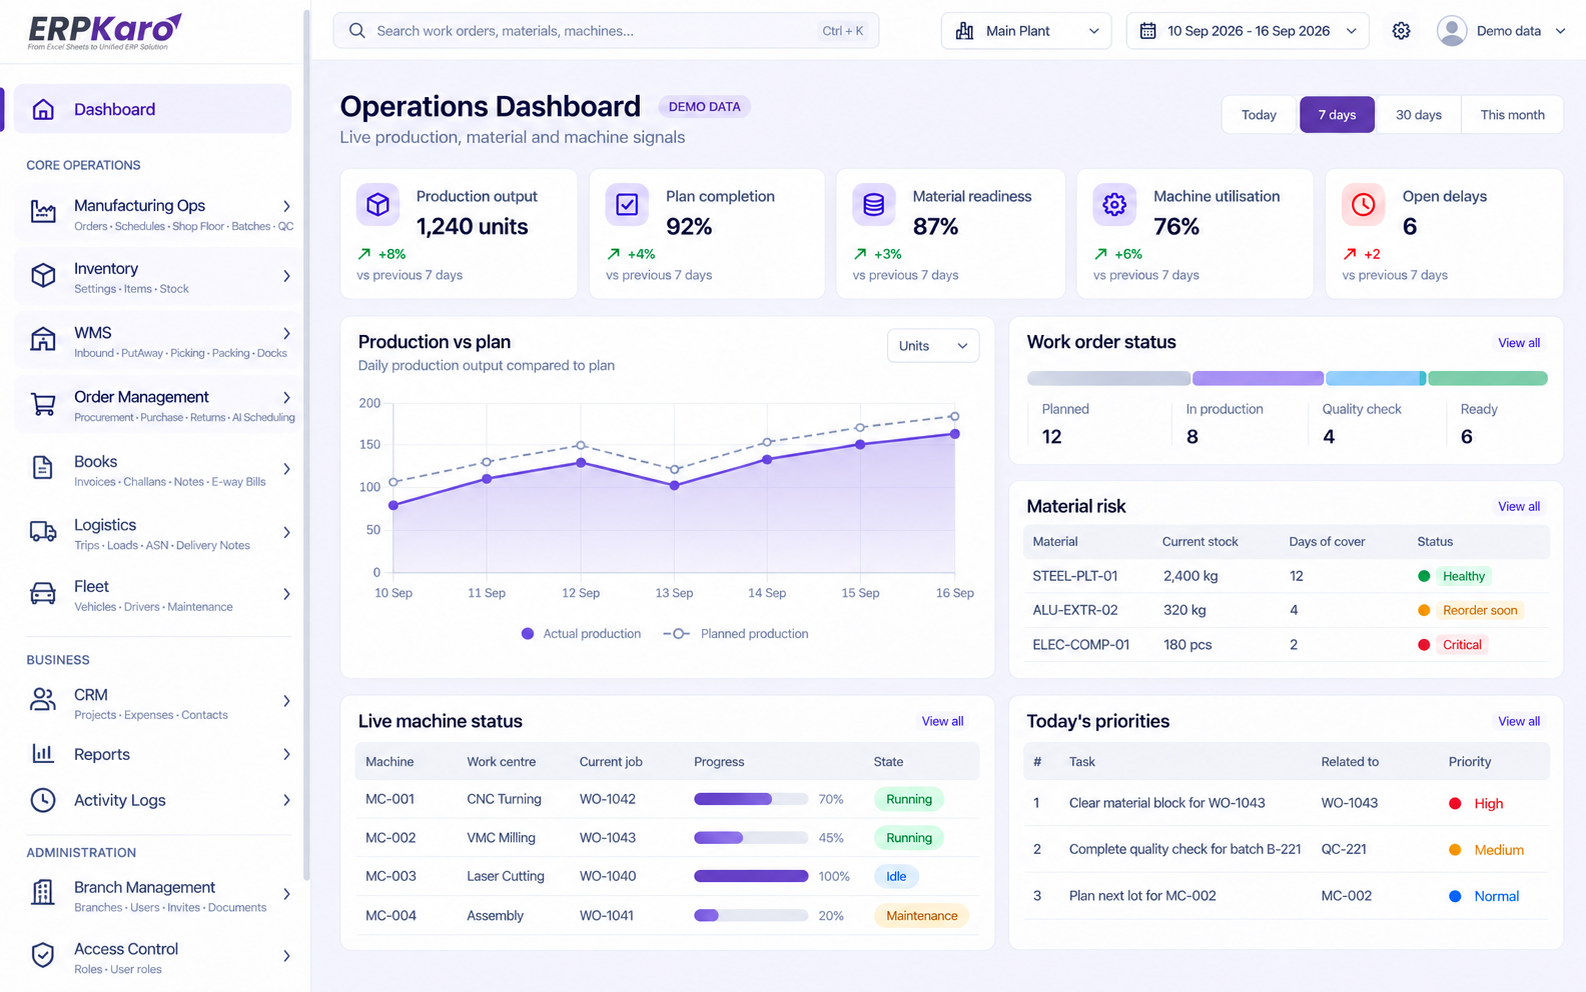Click the WMS warehouse icon
Image resolution: width=1586 pixels, height=992 pixels.
click(x=43, y=339)
